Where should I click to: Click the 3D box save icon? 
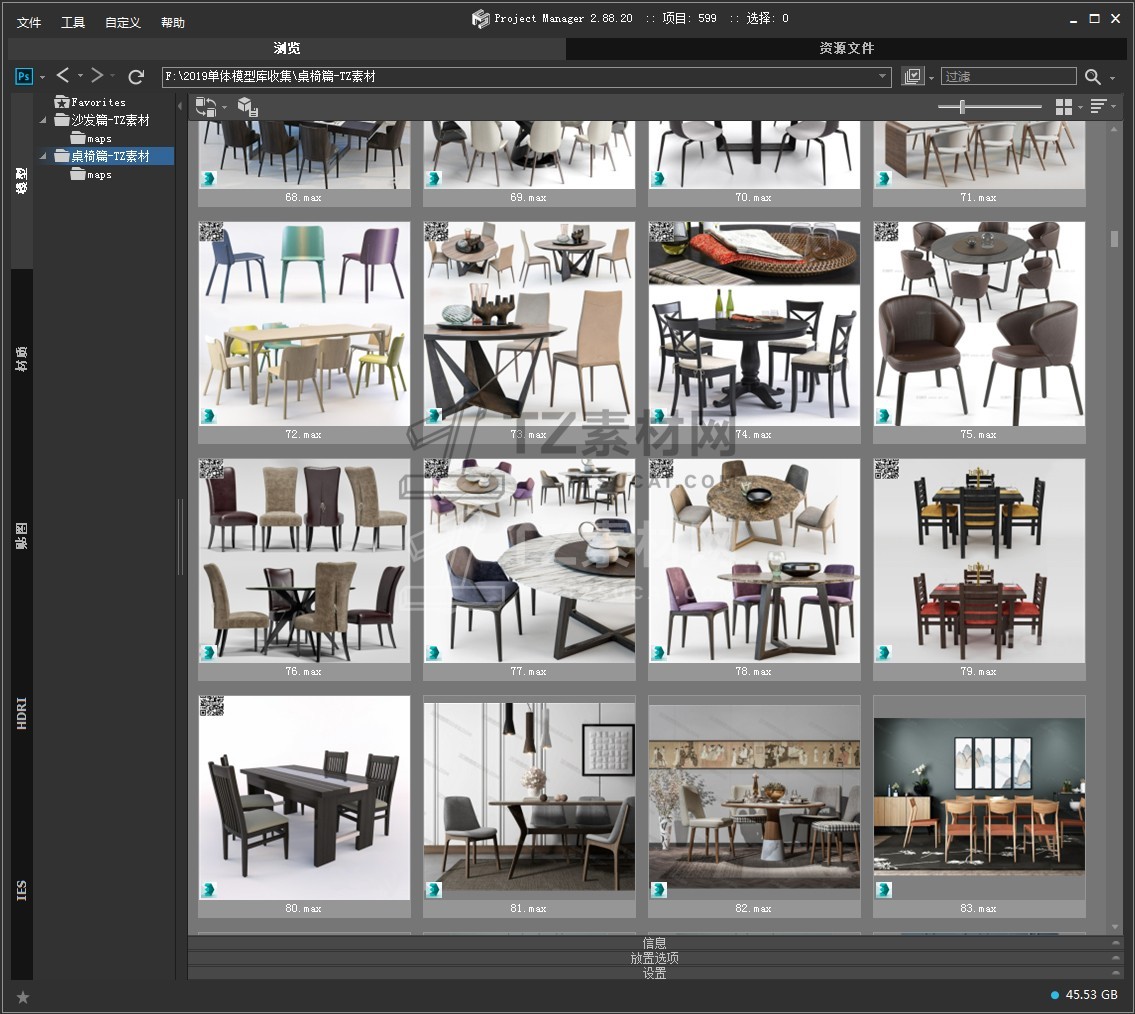point(248,107)
